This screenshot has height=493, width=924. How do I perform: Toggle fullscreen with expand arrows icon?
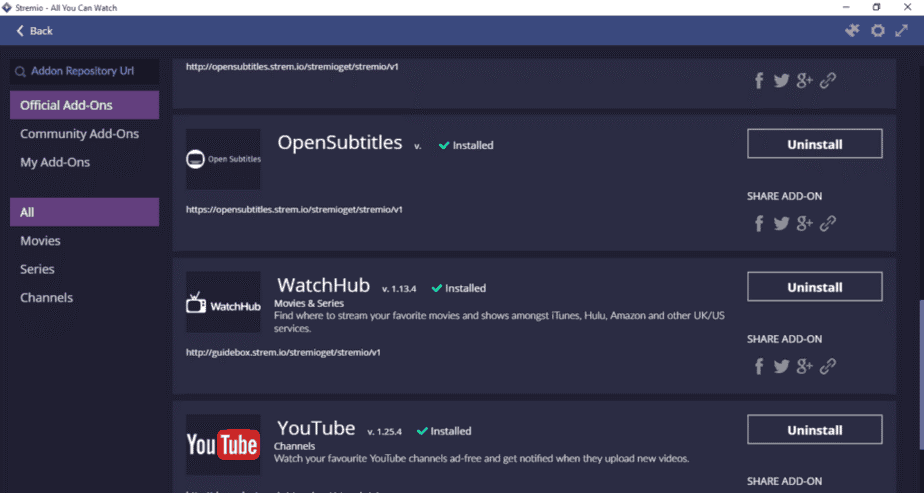point(902,31)
